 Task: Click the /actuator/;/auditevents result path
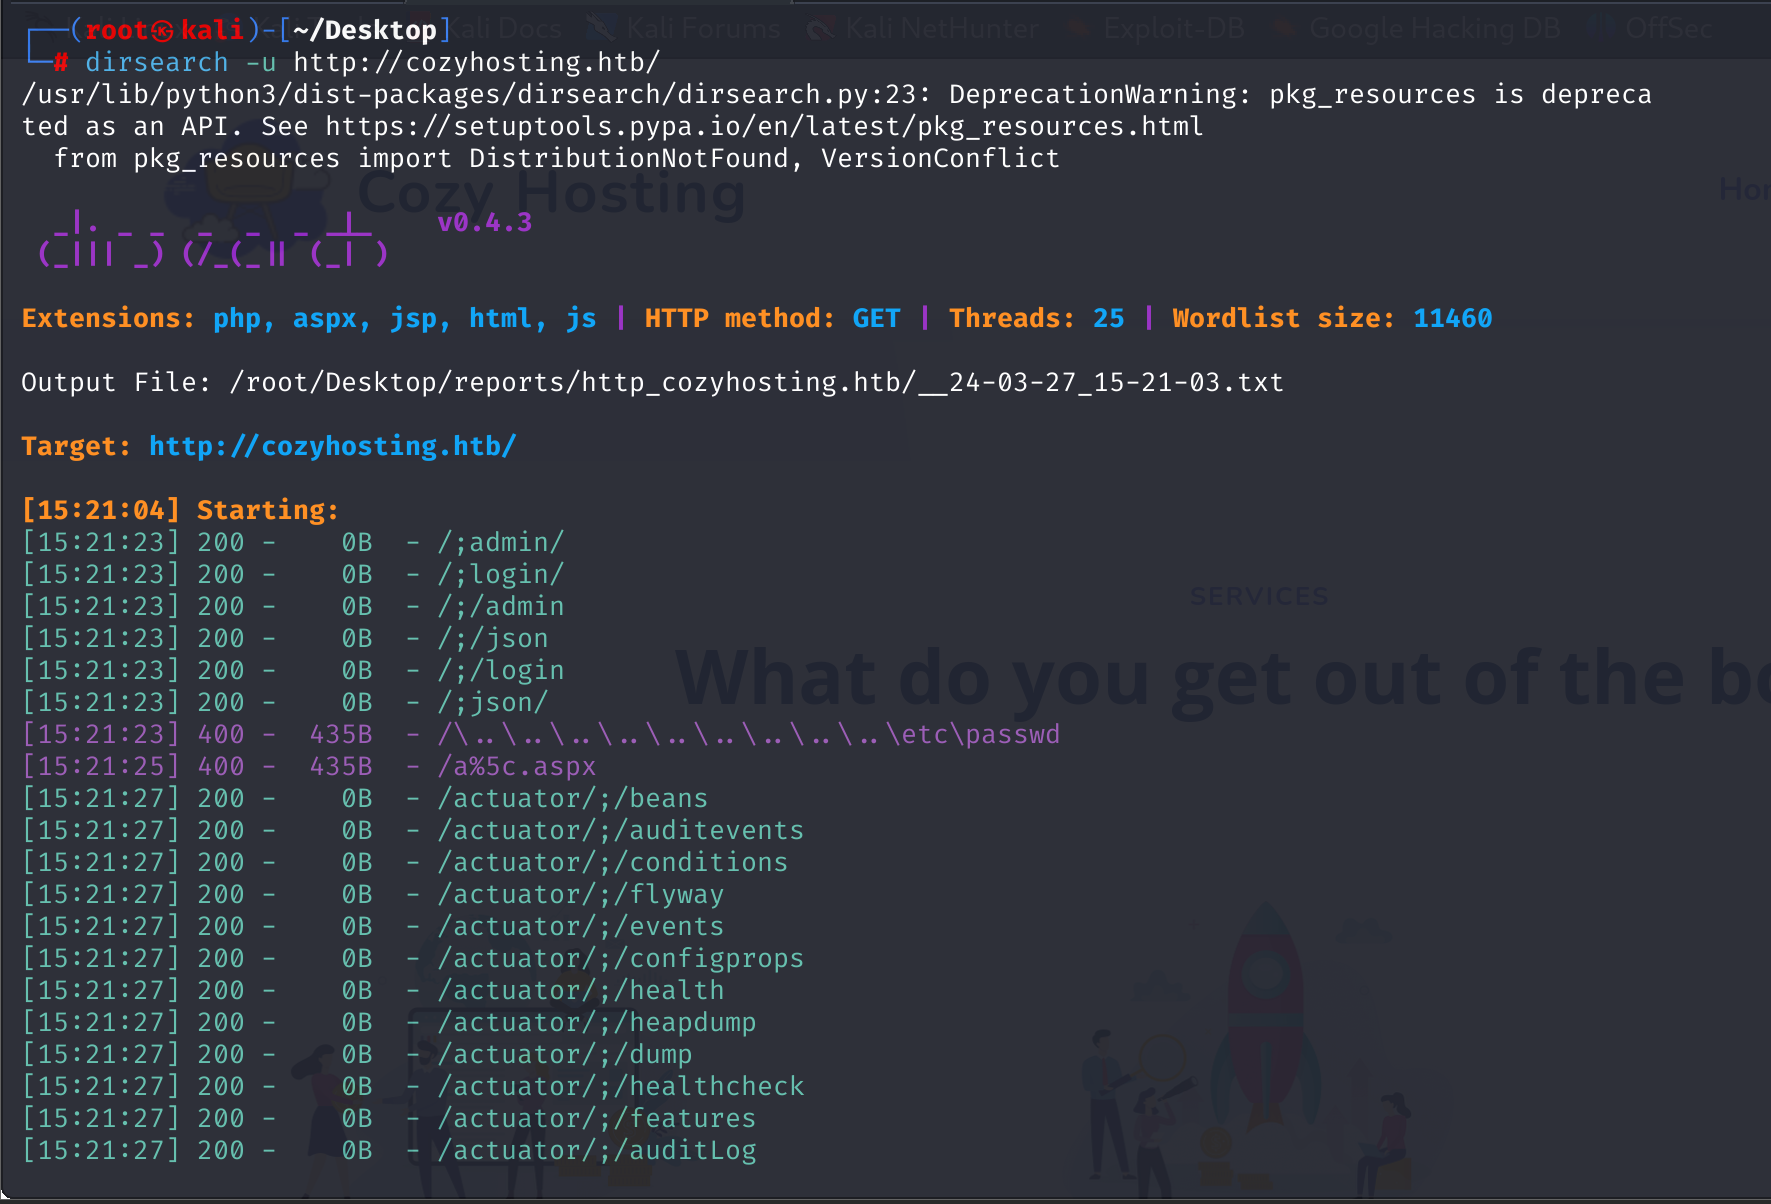click(621, 831)
